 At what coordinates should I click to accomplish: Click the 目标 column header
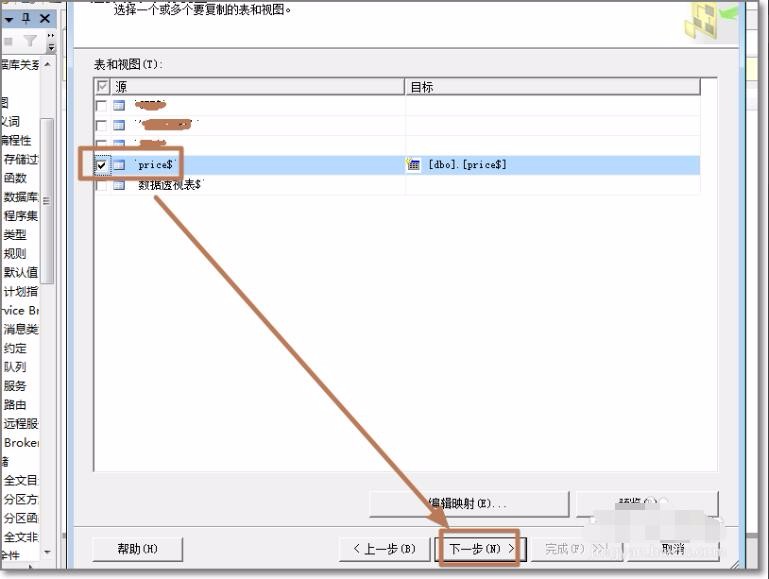(553, 87)
